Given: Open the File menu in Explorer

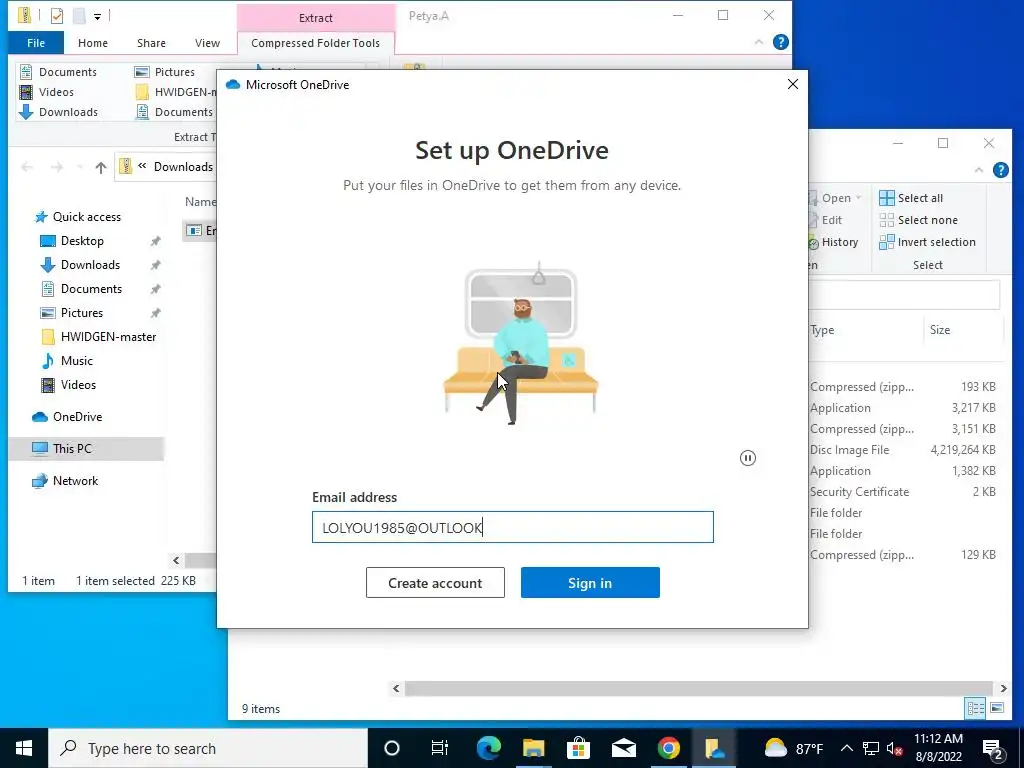Looking at the screenshot, I should coord(36,43).
